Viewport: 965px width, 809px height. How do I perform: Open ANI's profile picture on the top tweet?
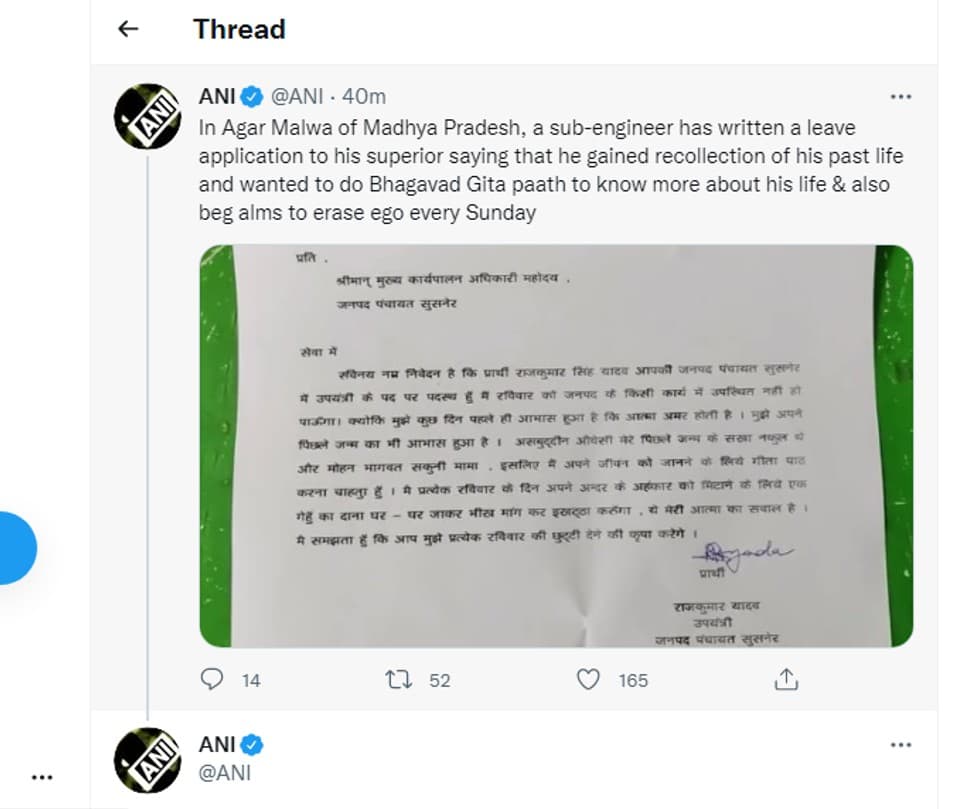click(x=148, y=117)
